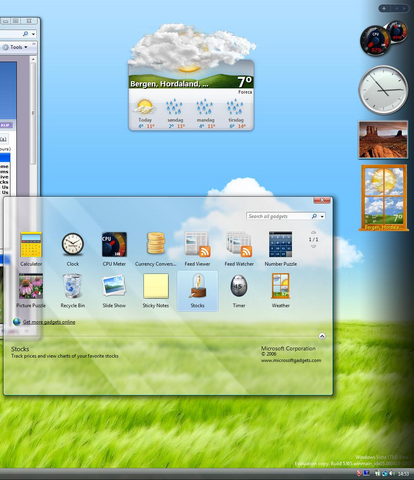Open search dropdown arrow in background window

point(33,34)
